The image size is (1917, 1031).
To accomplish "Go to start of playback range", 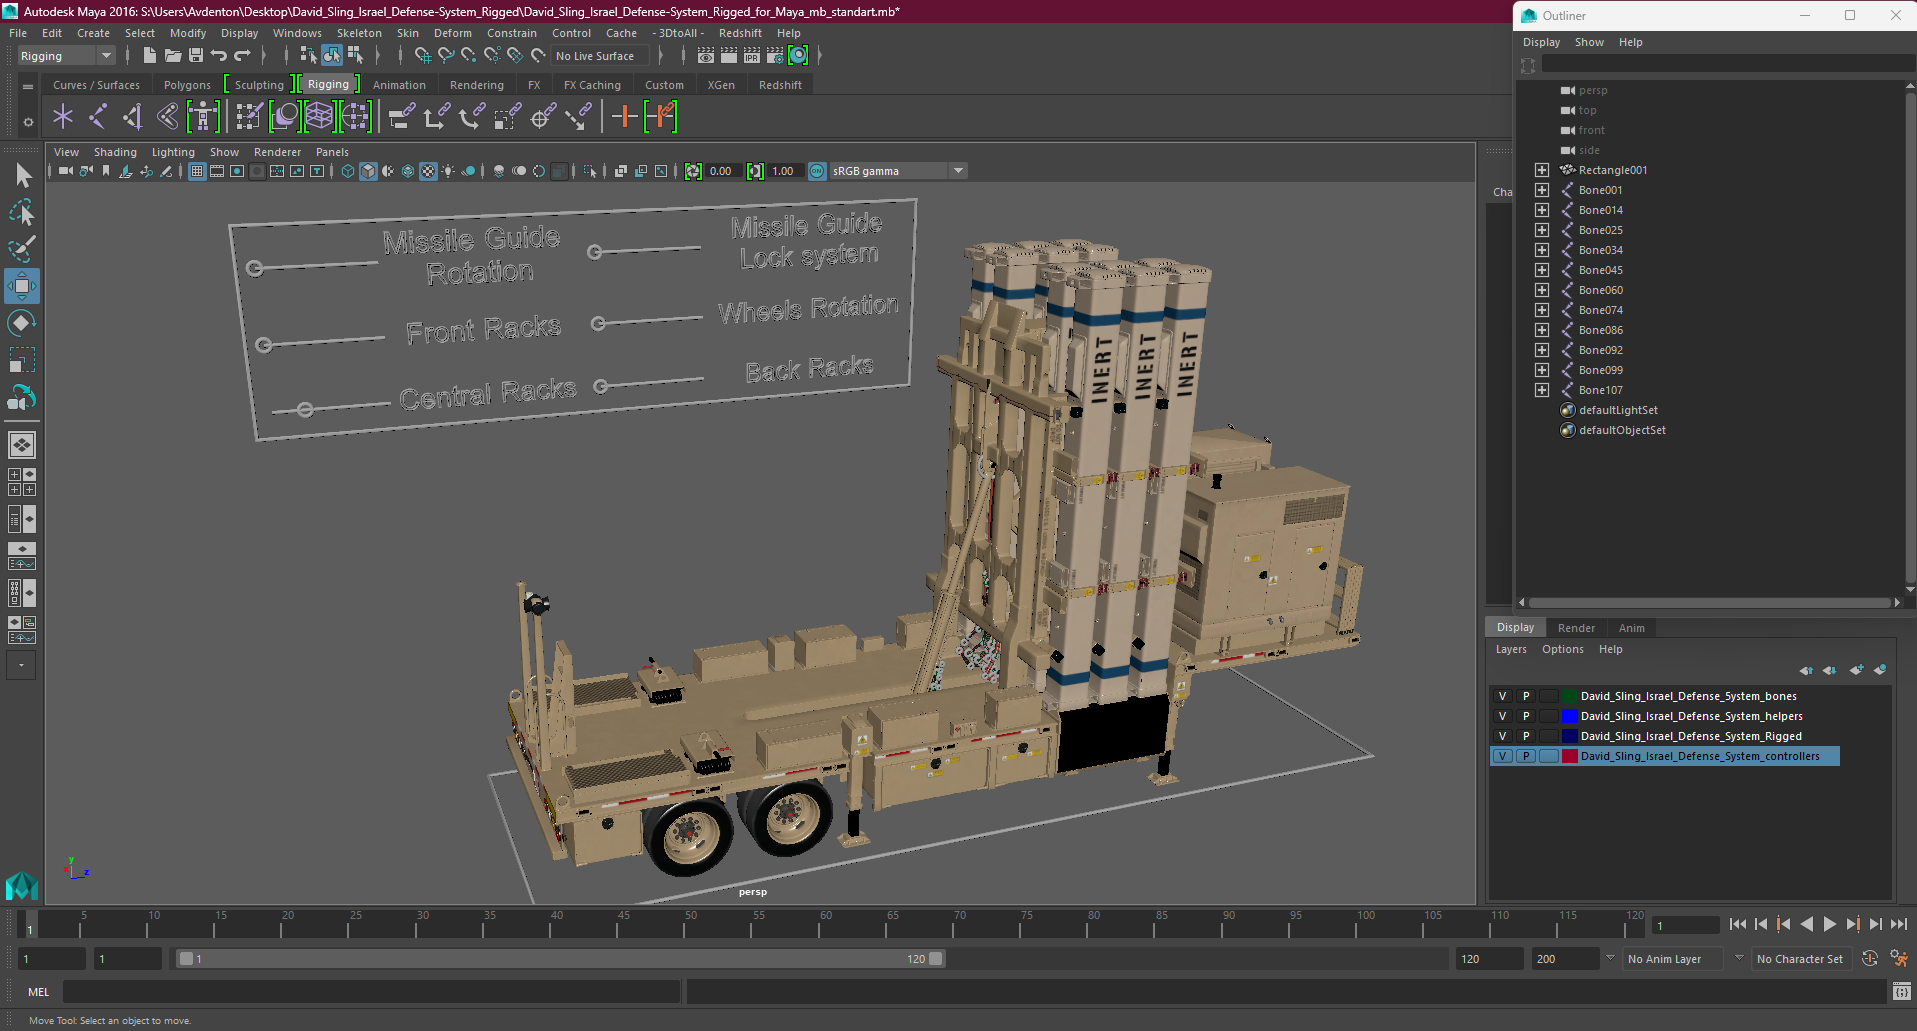I will (1738, 925).
